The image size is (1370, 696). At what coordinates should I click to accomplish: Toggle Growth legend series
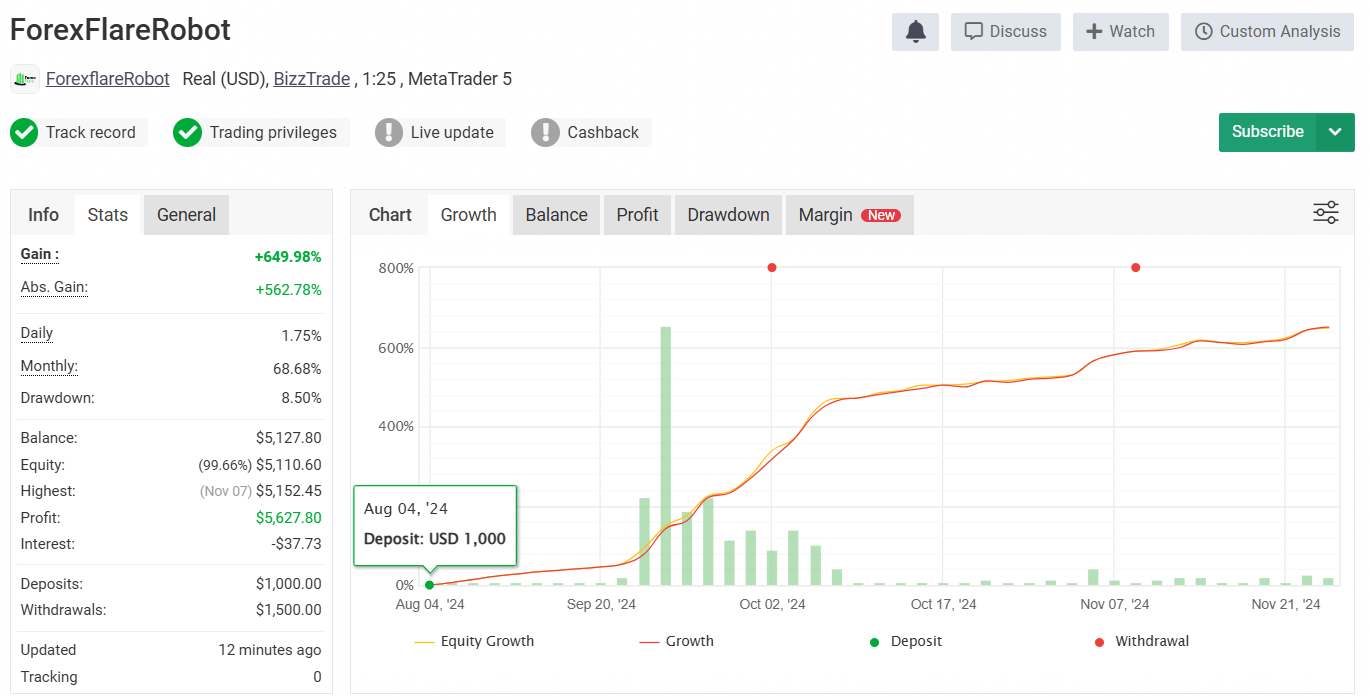click(x=677, y=641)
